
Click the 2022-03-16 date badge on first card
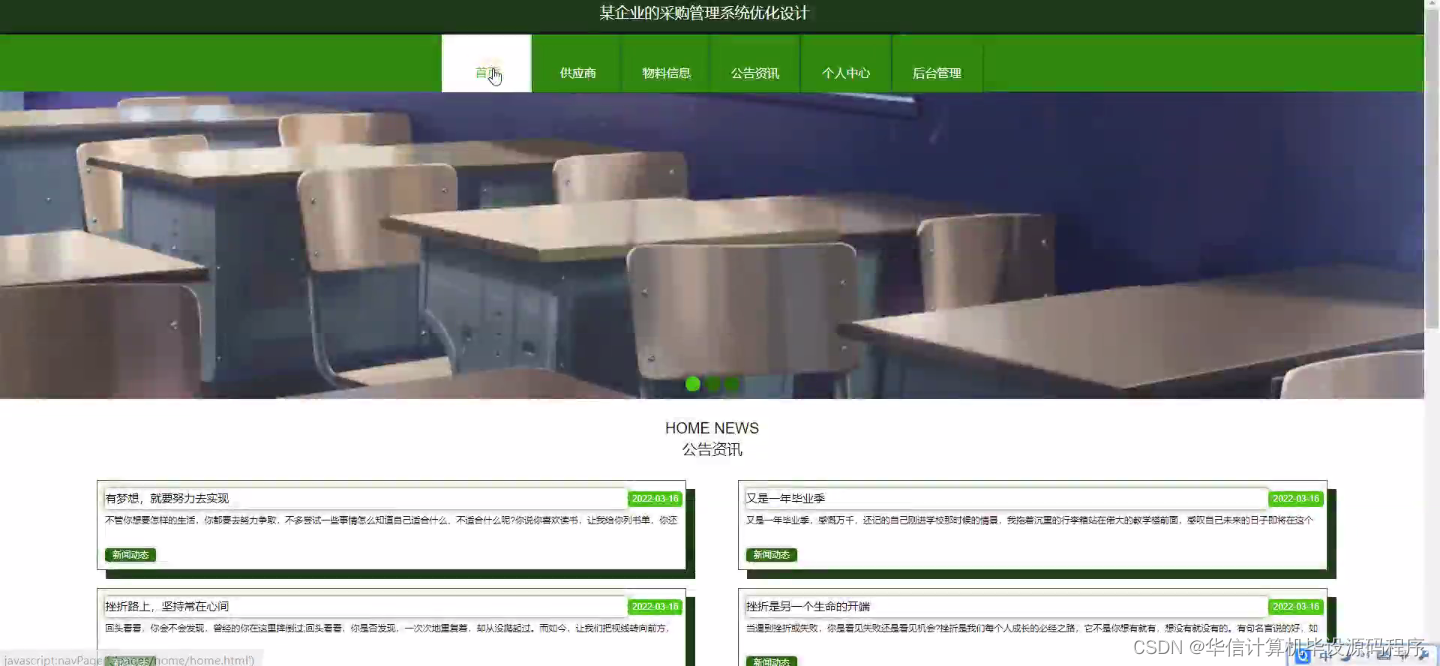[655, 498]
